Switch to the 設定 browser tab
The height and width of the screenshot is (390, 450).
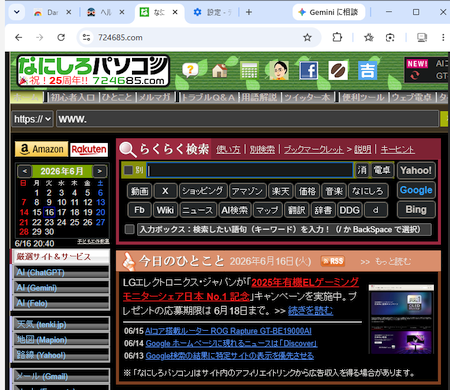[213, 12]
